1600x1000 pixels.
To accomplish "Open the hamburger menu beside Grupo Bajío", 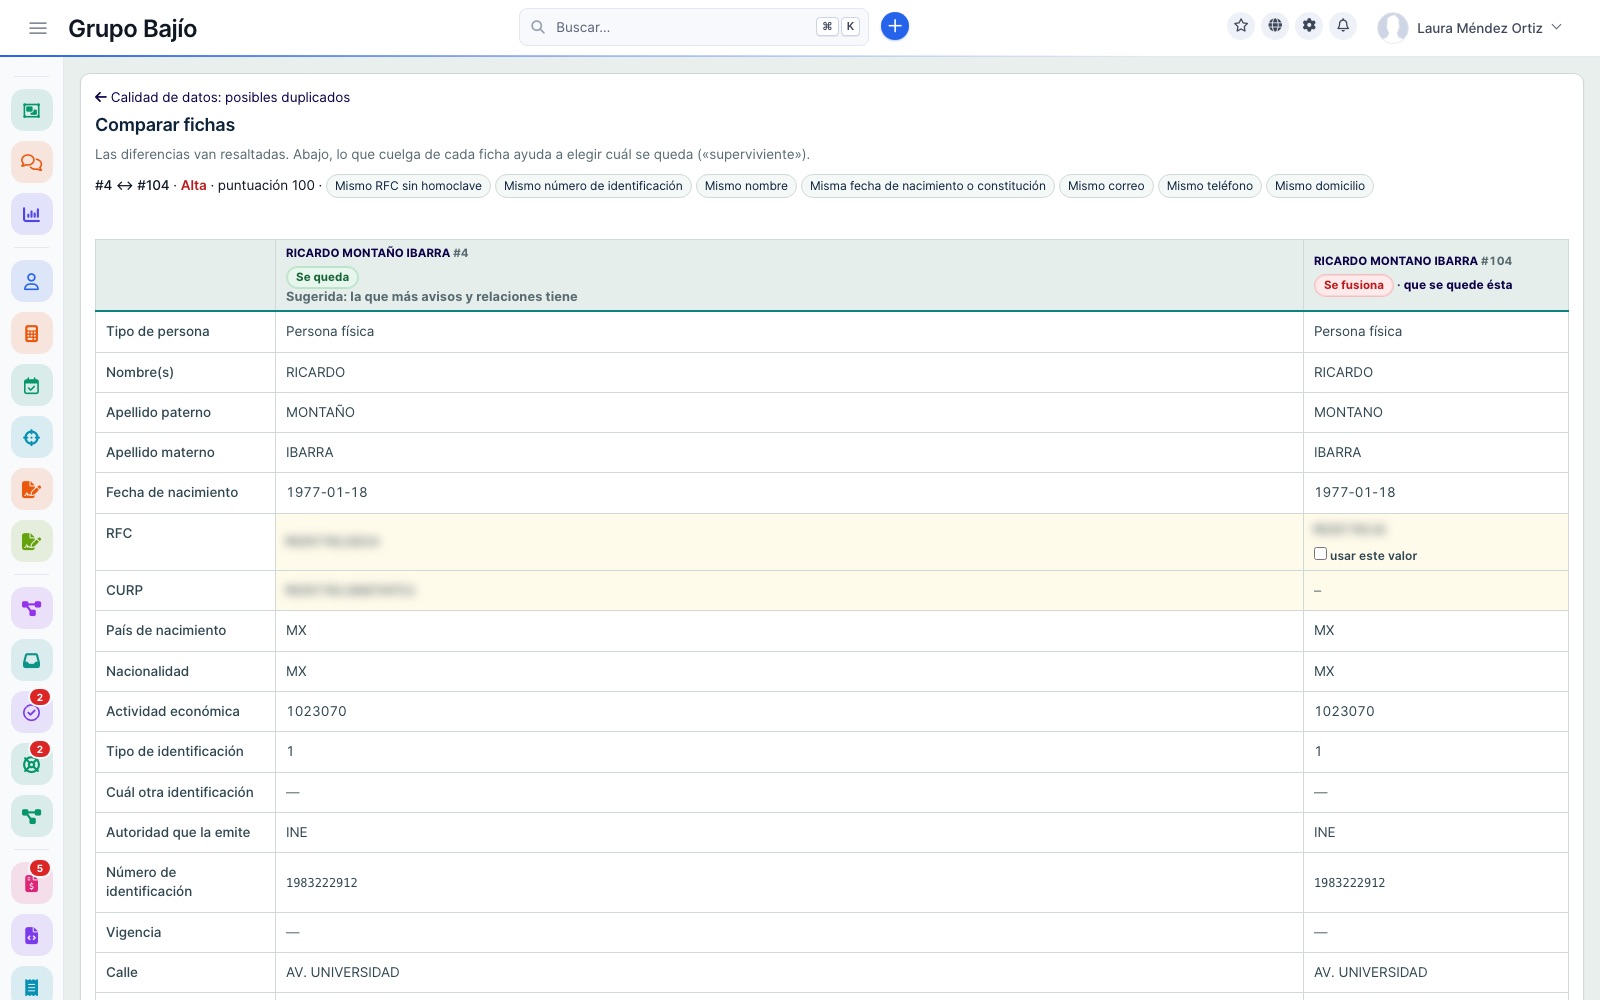I will coord(38,28).
